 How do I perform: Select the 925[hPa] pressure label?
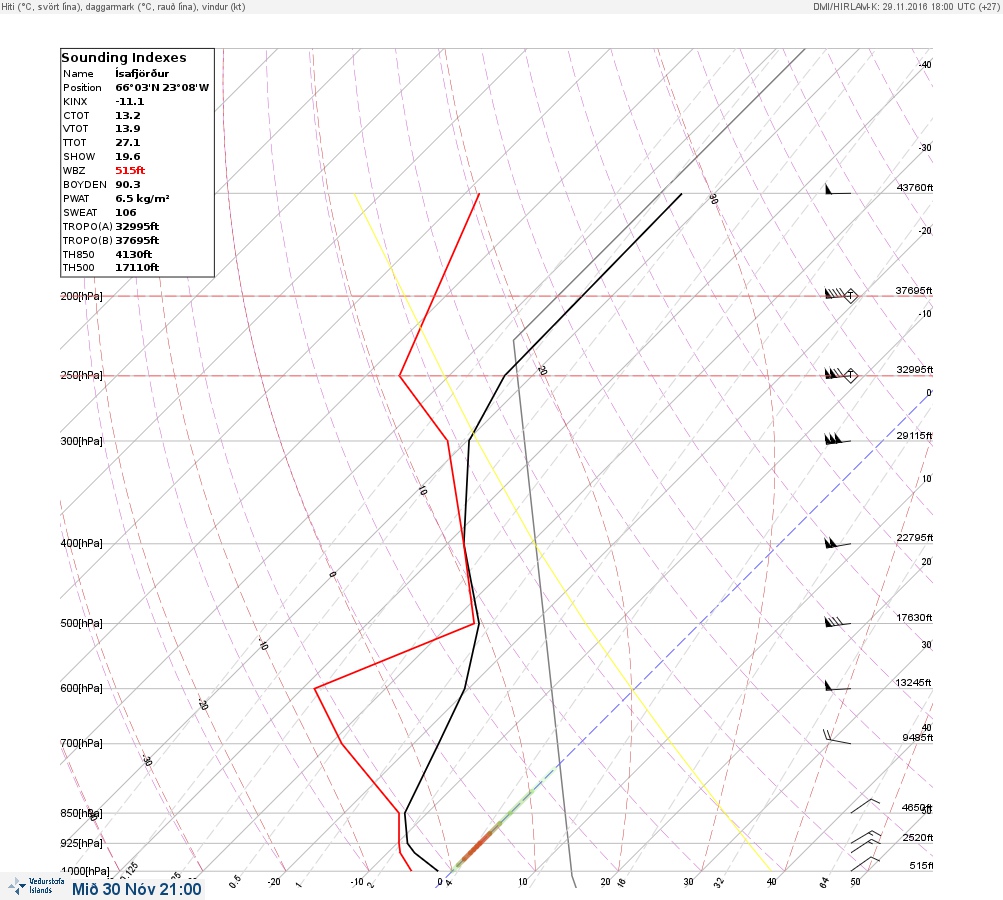click(81, 843)
